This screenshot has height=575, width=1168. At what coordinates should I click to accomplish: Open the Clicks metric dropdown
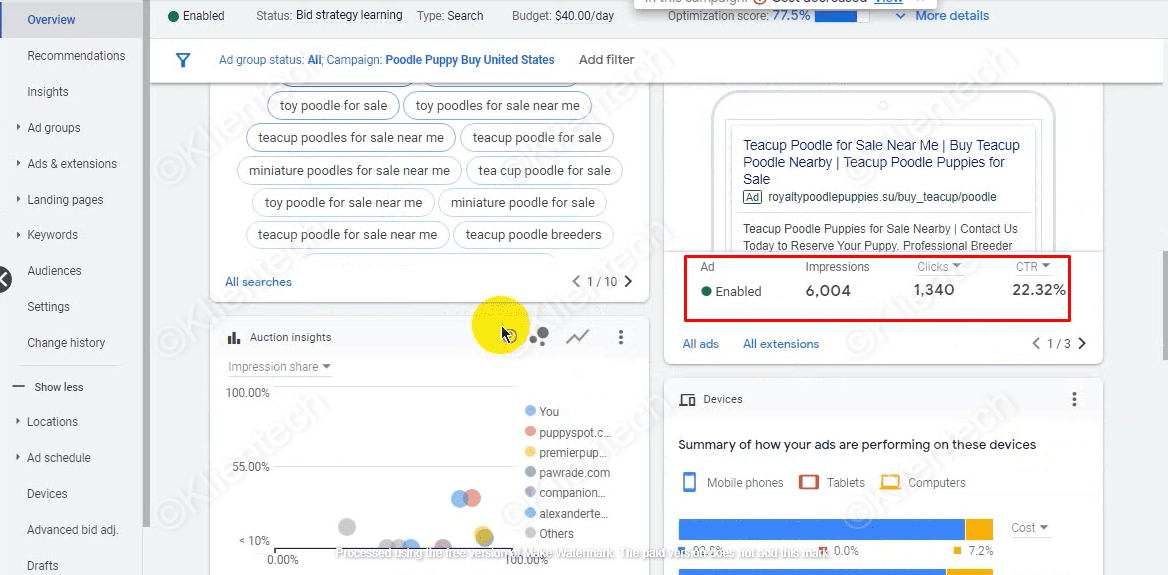pyautogui.click(x=939, y=267)
